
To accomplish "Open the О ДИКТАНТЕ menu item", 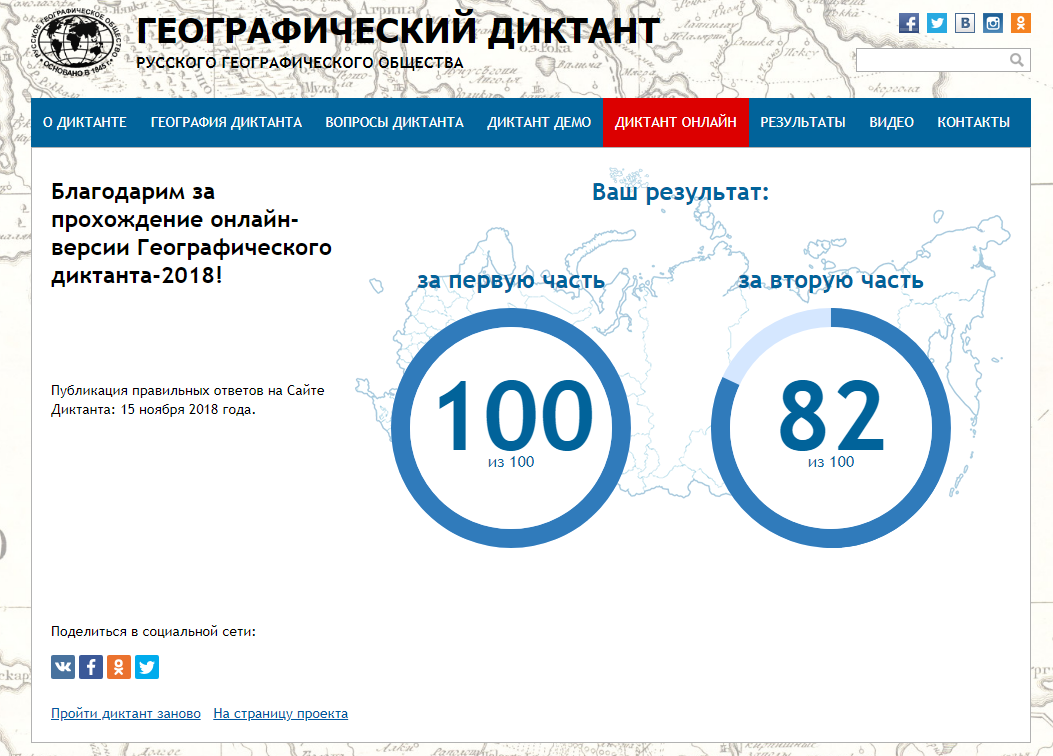I will (x=85, y=122).
